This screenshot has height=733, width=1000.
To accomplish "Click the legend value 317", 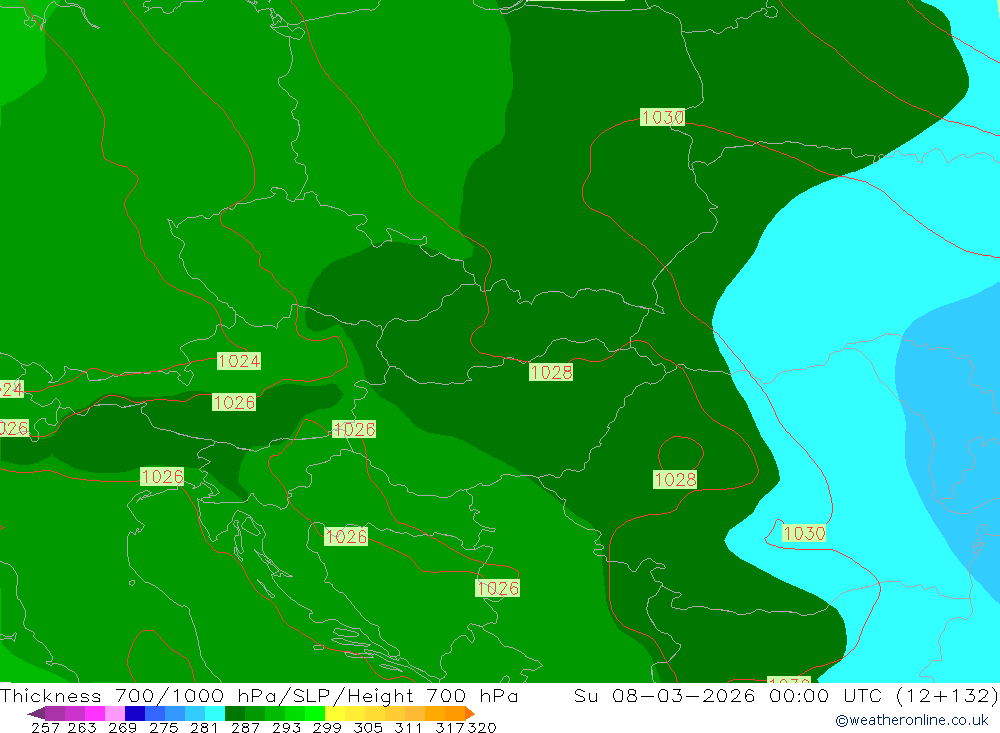I will pyautogui.click(x=450, y=728).
